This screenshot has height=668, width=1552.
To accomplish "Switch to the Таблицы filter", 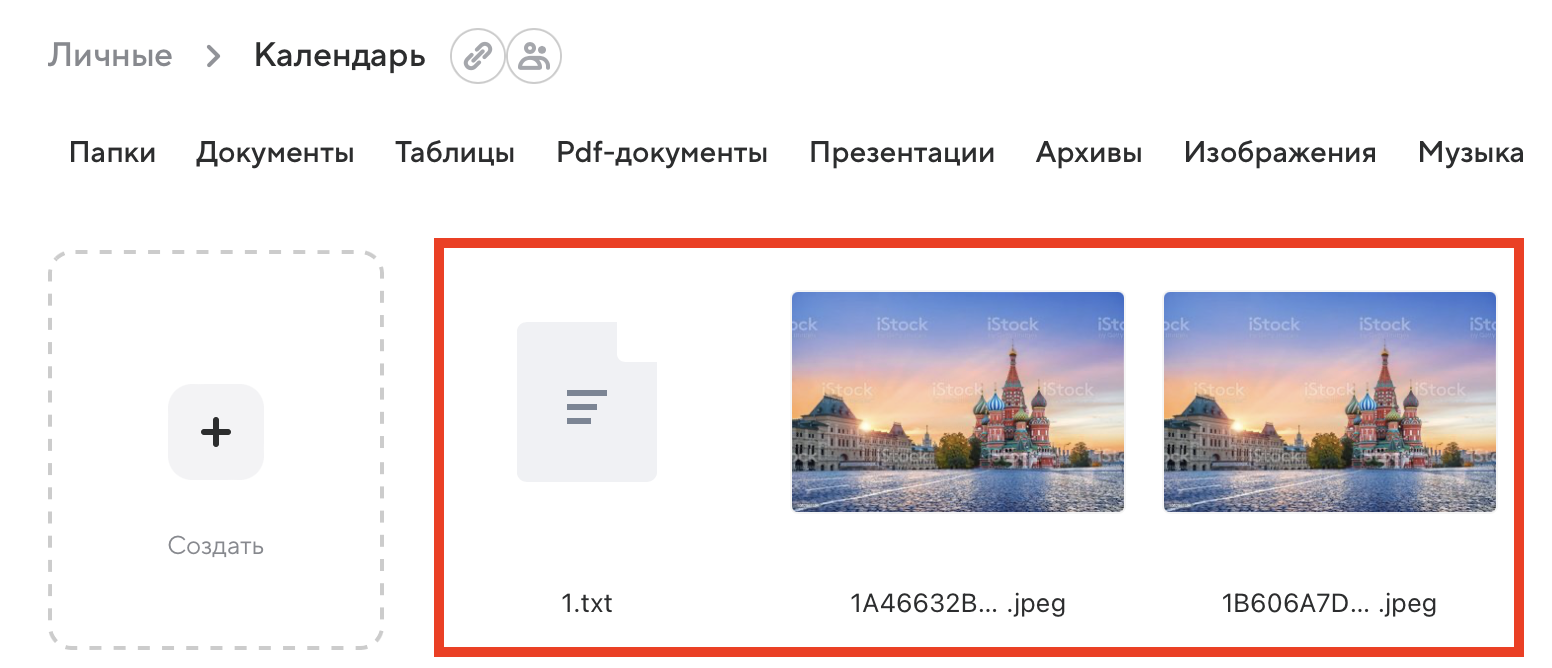I will point(455,154).
